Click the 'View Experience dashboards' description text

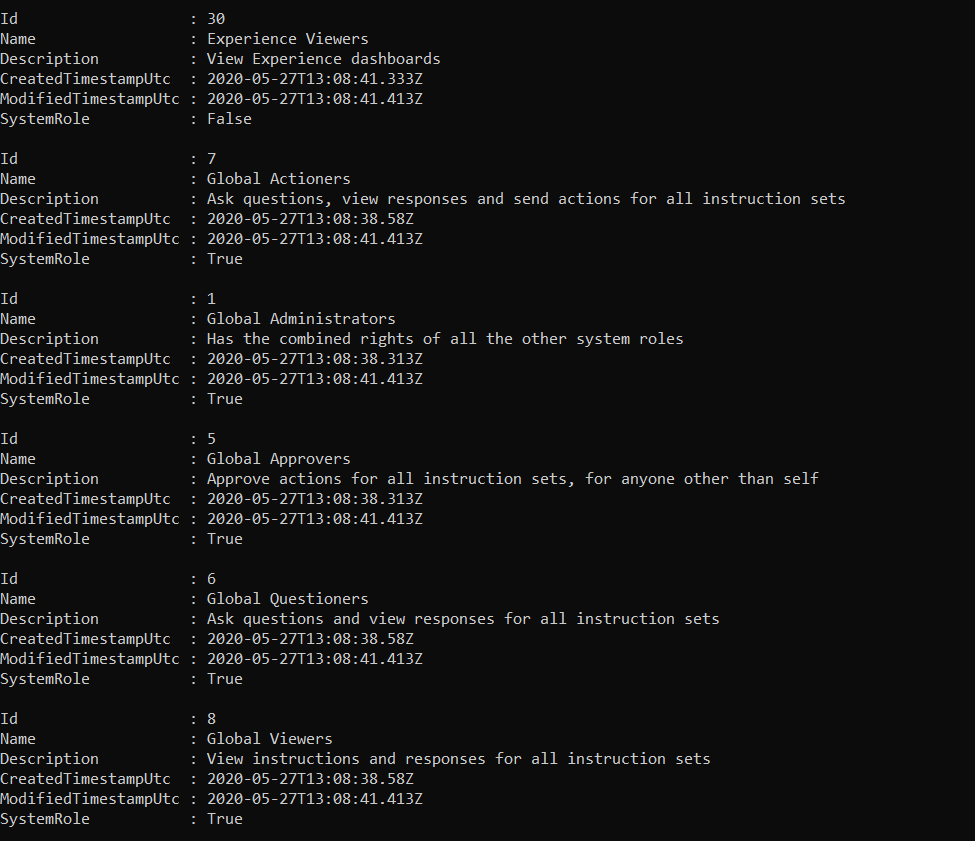[323, 59]
